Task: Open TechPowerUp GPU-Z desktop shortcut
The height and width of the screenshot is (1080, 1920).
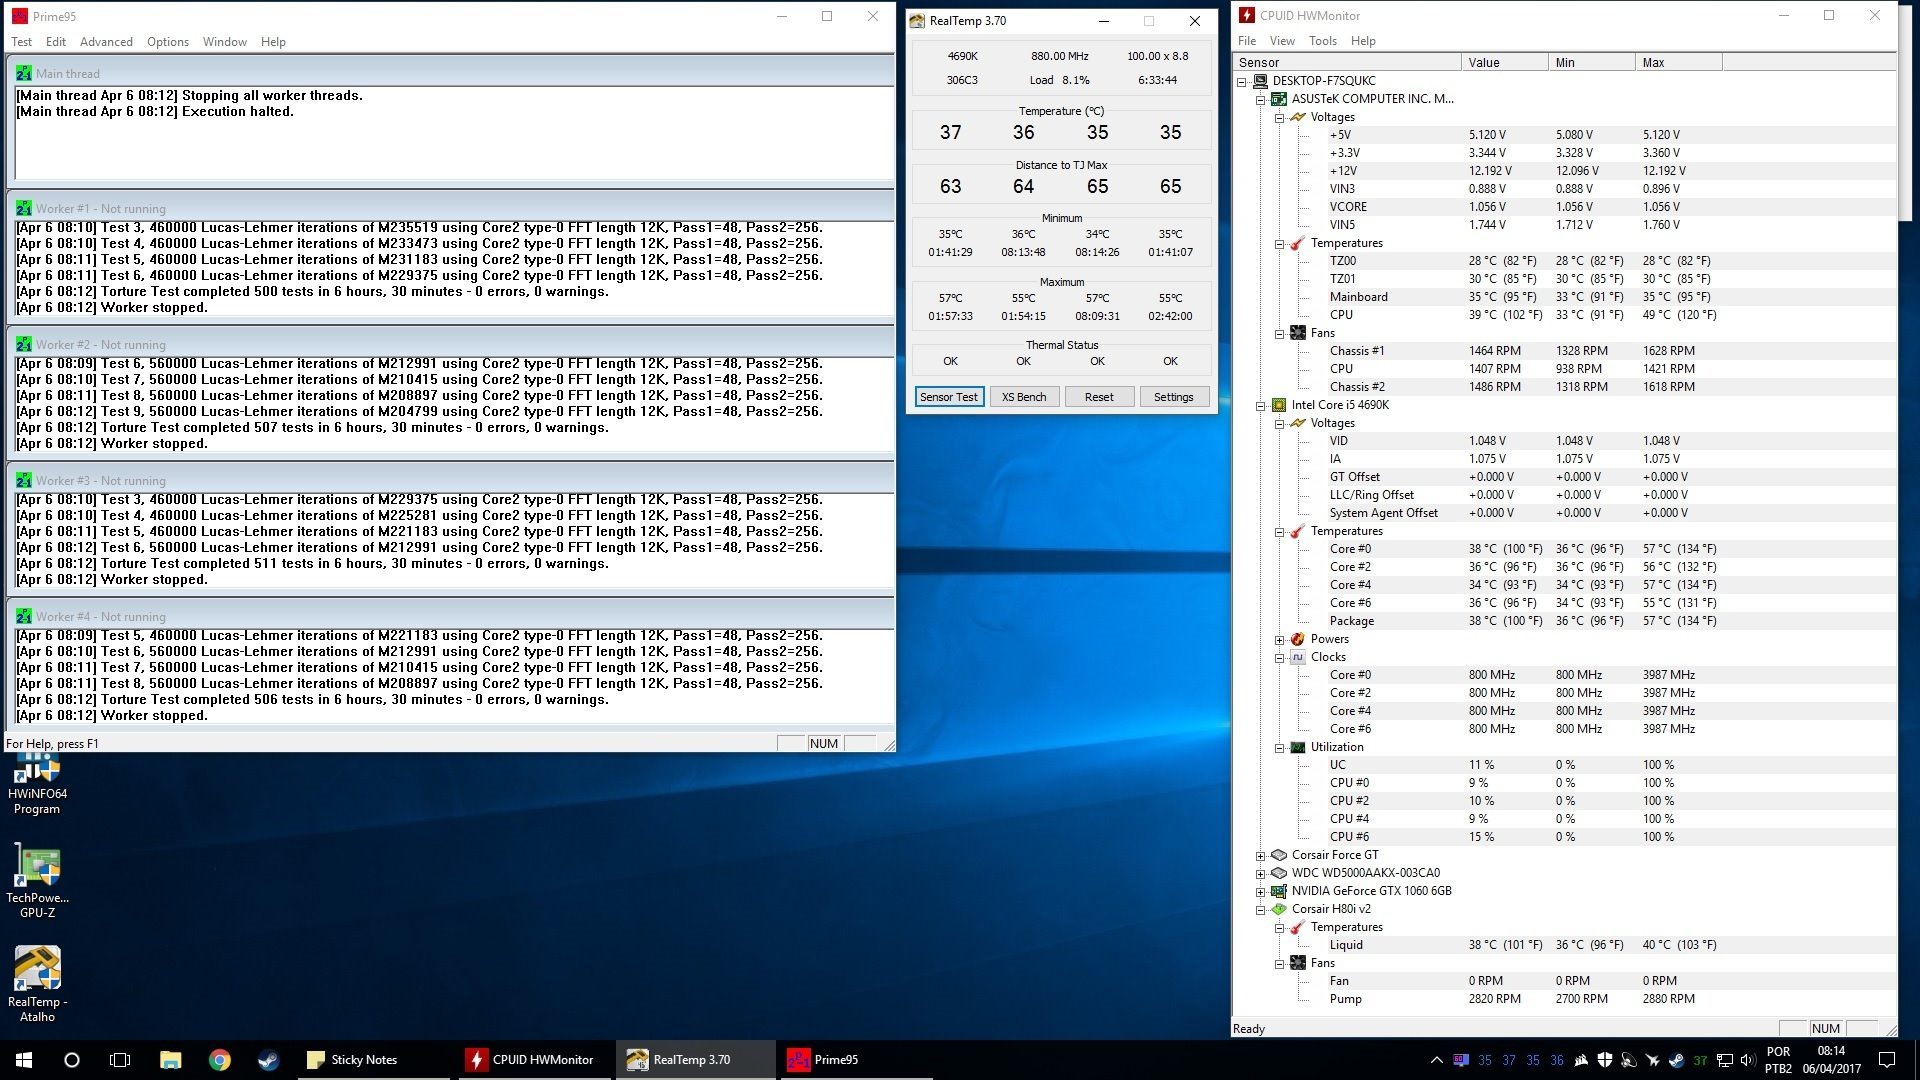Action: [37, 882]
